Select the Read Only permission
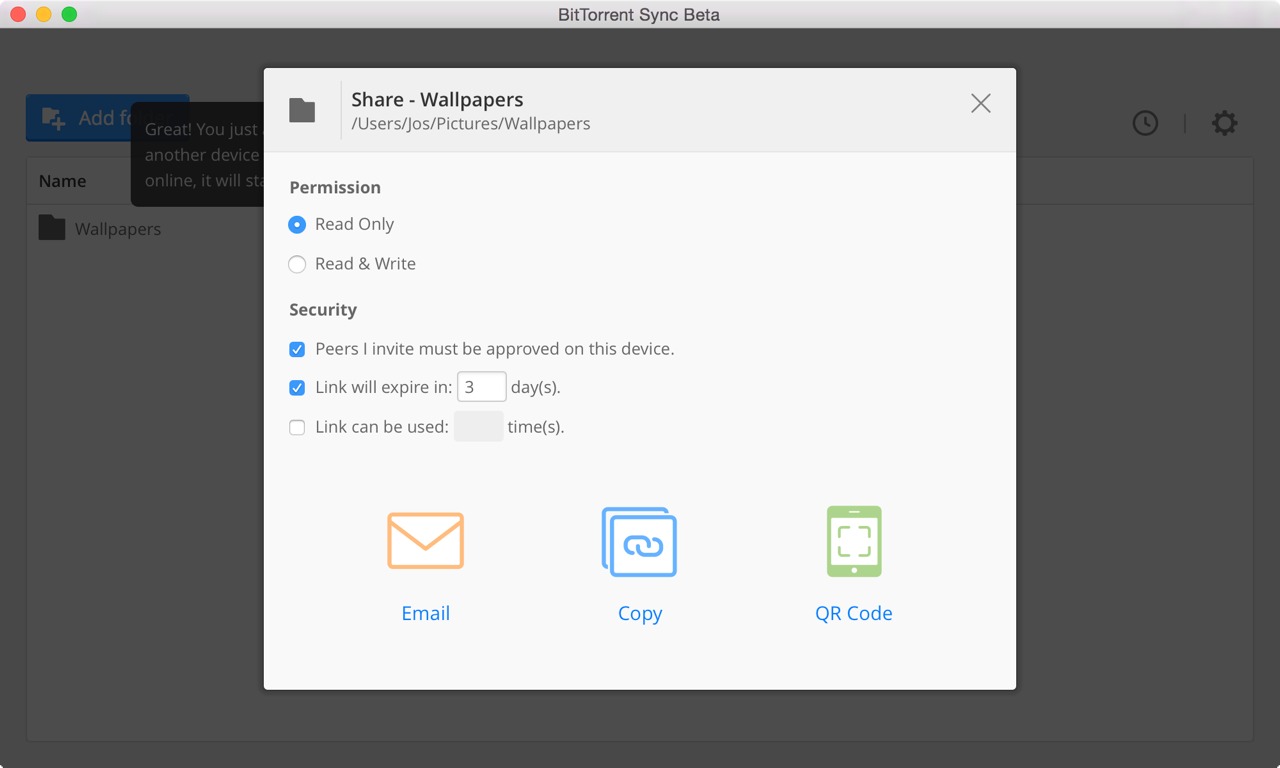Image resolution: width=1280 pixels, height=768 pixels. coord(297,225)
